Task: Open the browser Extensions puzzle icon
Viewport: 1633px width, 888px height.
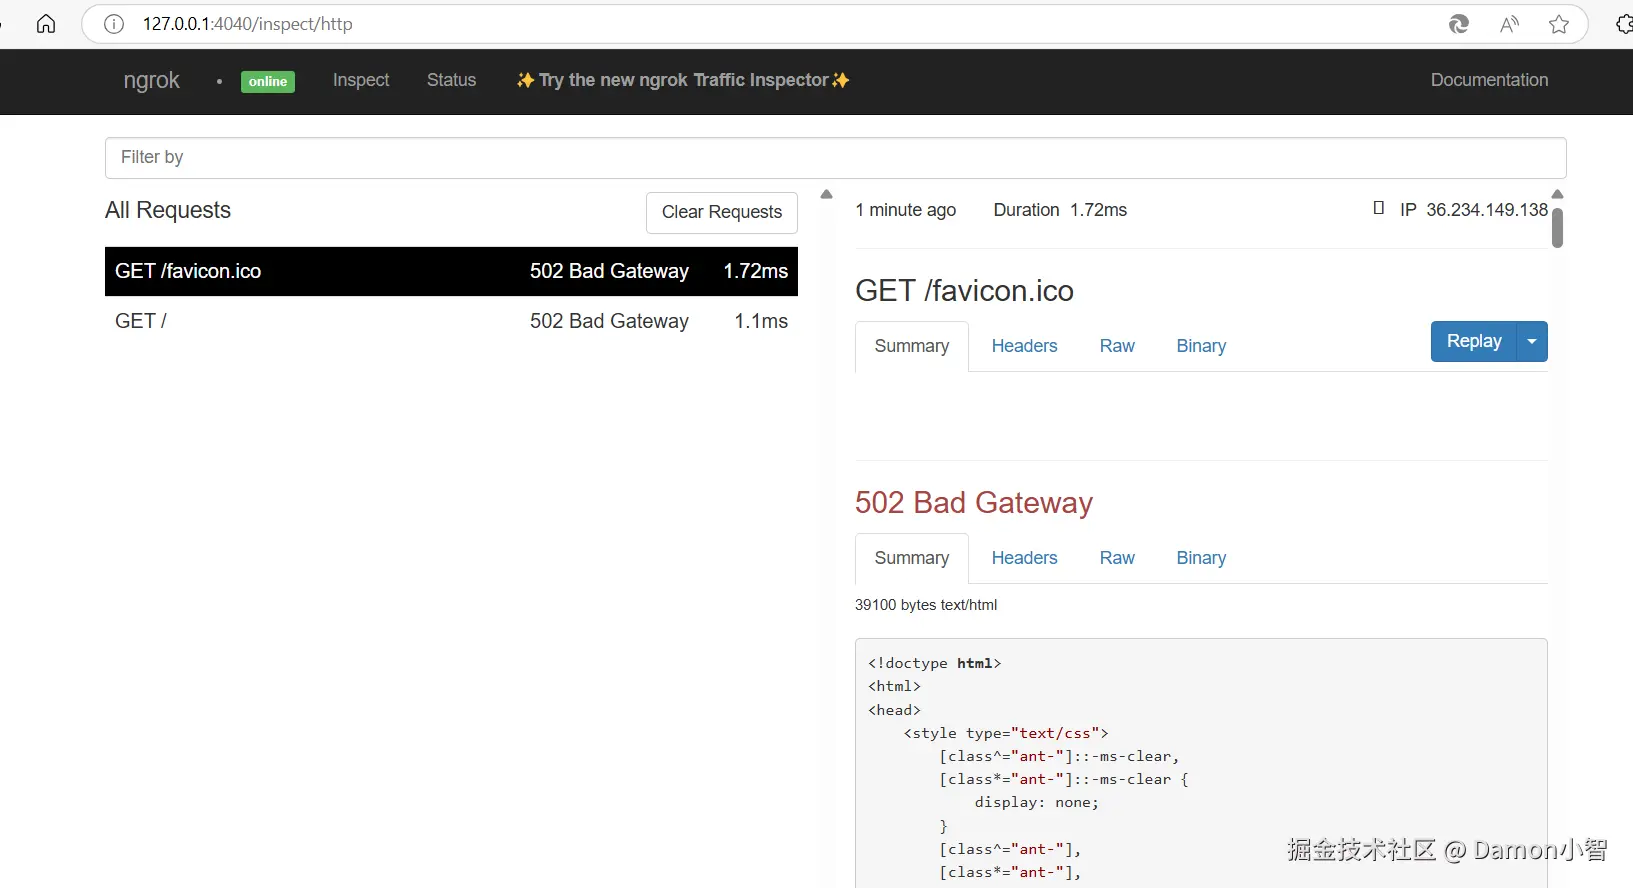Action: (x=1623, y=24)
